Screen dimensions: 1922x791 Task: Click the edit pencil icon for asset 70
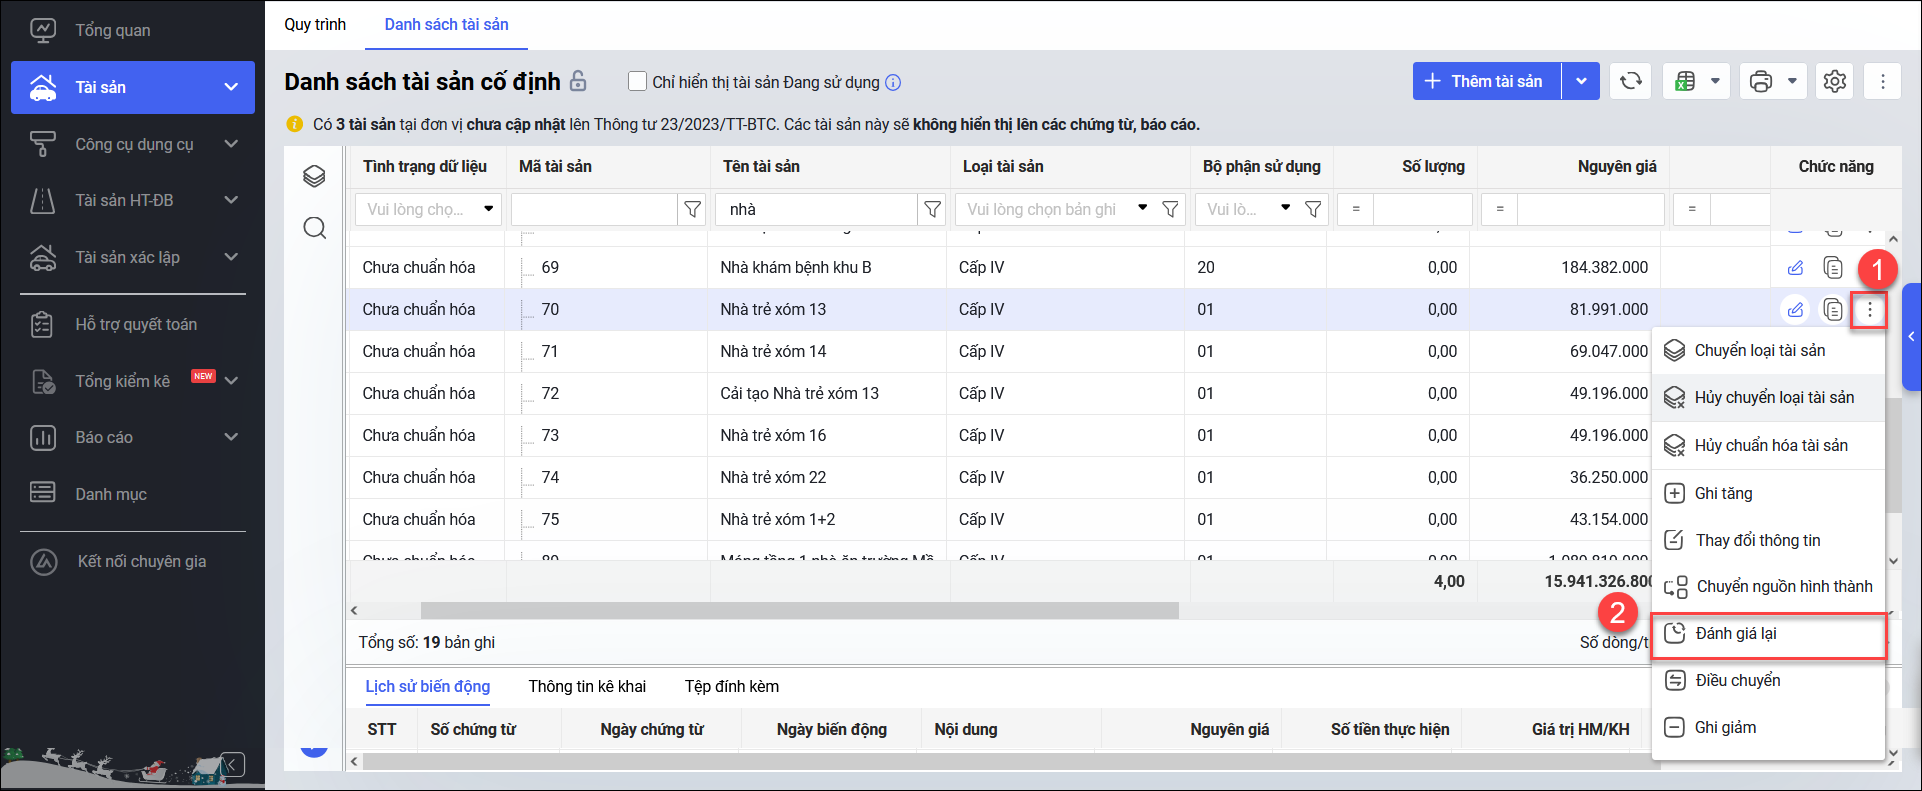point(1796,310)
